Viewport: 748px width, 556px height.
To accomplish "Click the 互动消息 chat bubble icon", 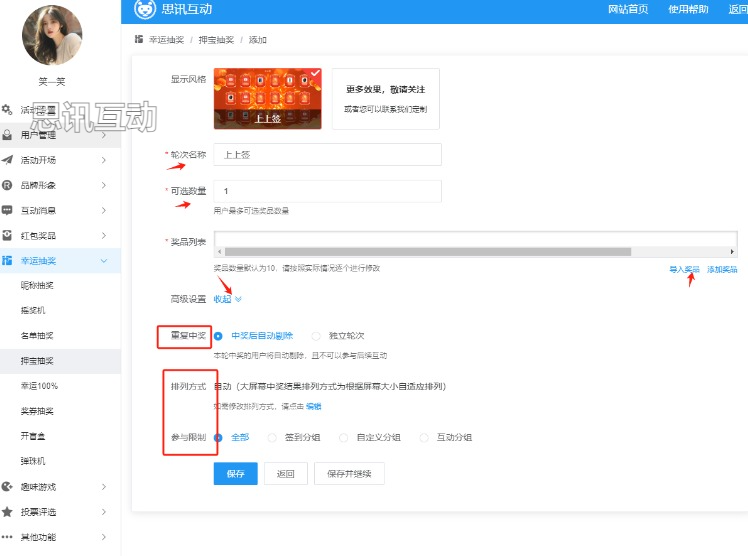I will coord(7,210).
